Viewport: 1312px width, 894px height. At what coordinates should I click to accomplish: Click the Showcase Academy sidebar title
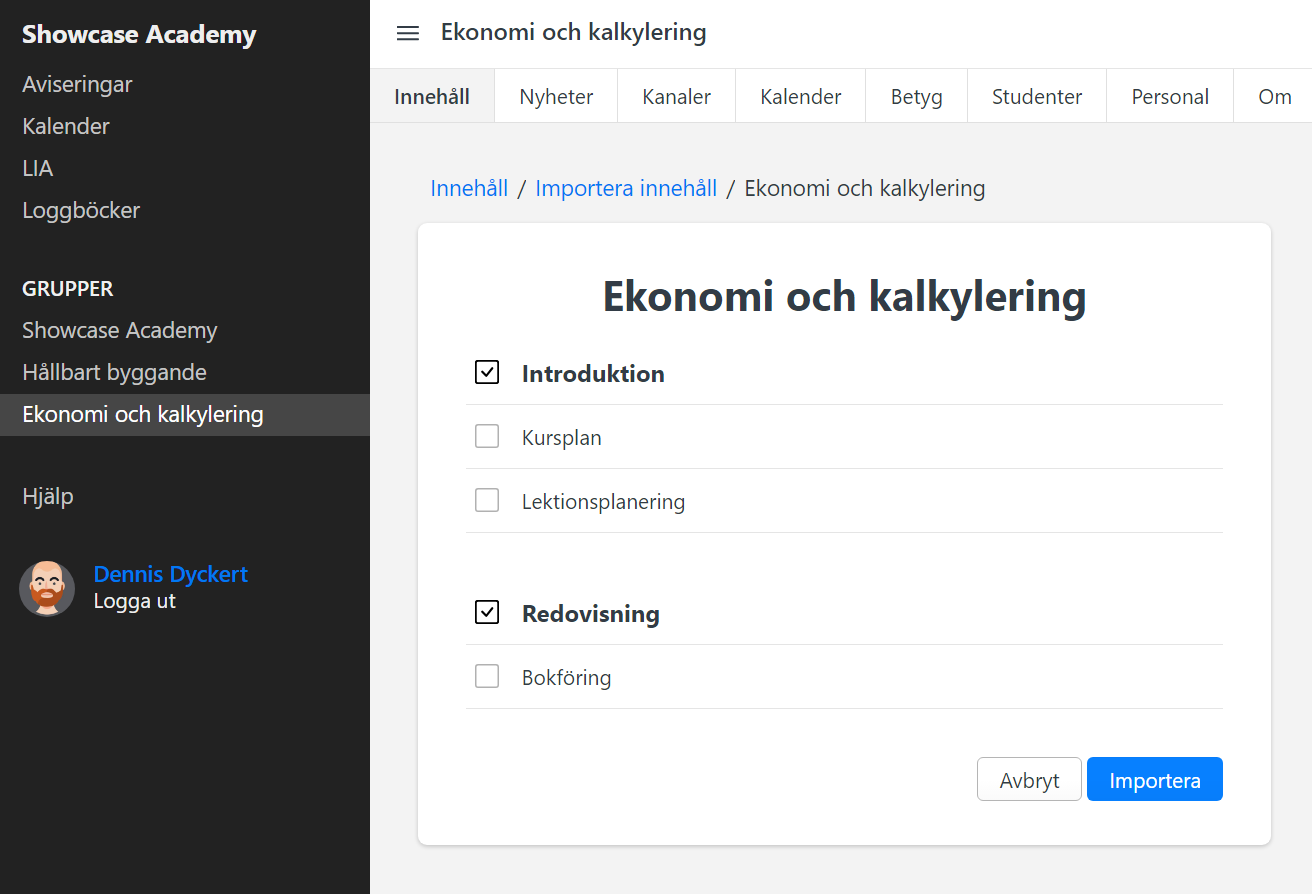coord(139,34)
